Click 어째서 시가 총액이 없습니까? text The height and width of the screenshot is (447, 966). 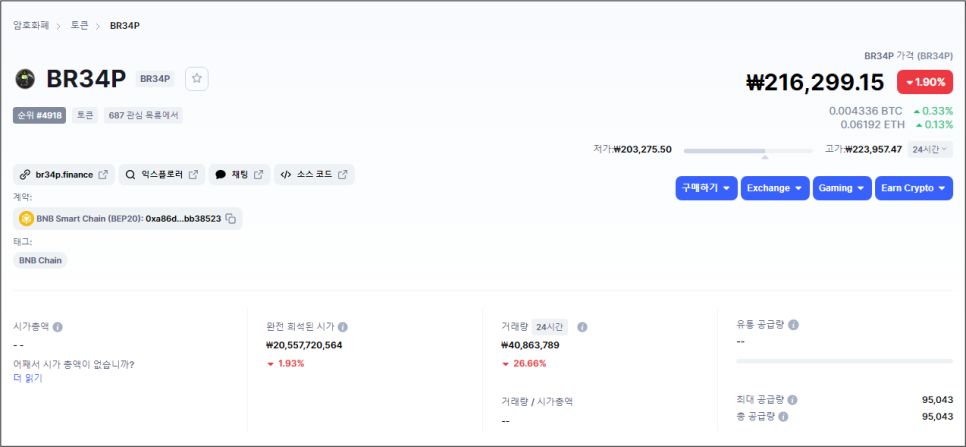[x=74, y=364]
